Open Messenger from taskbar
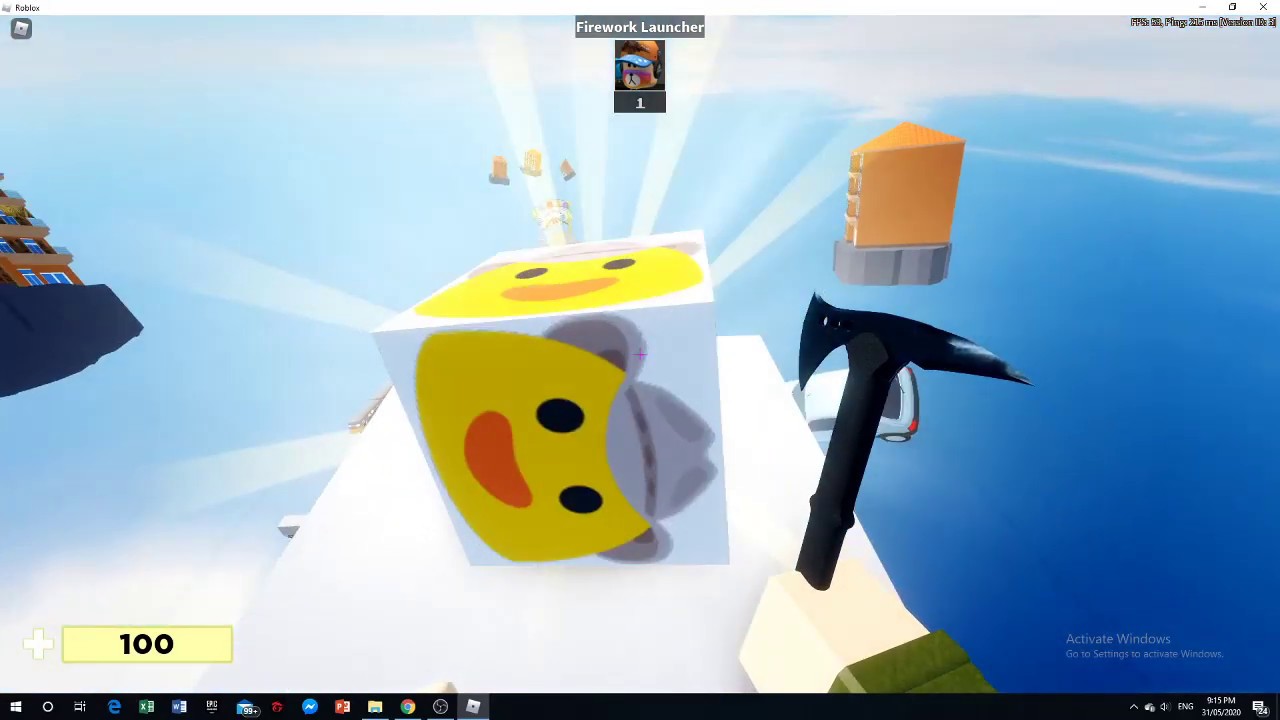 point(310,707)
